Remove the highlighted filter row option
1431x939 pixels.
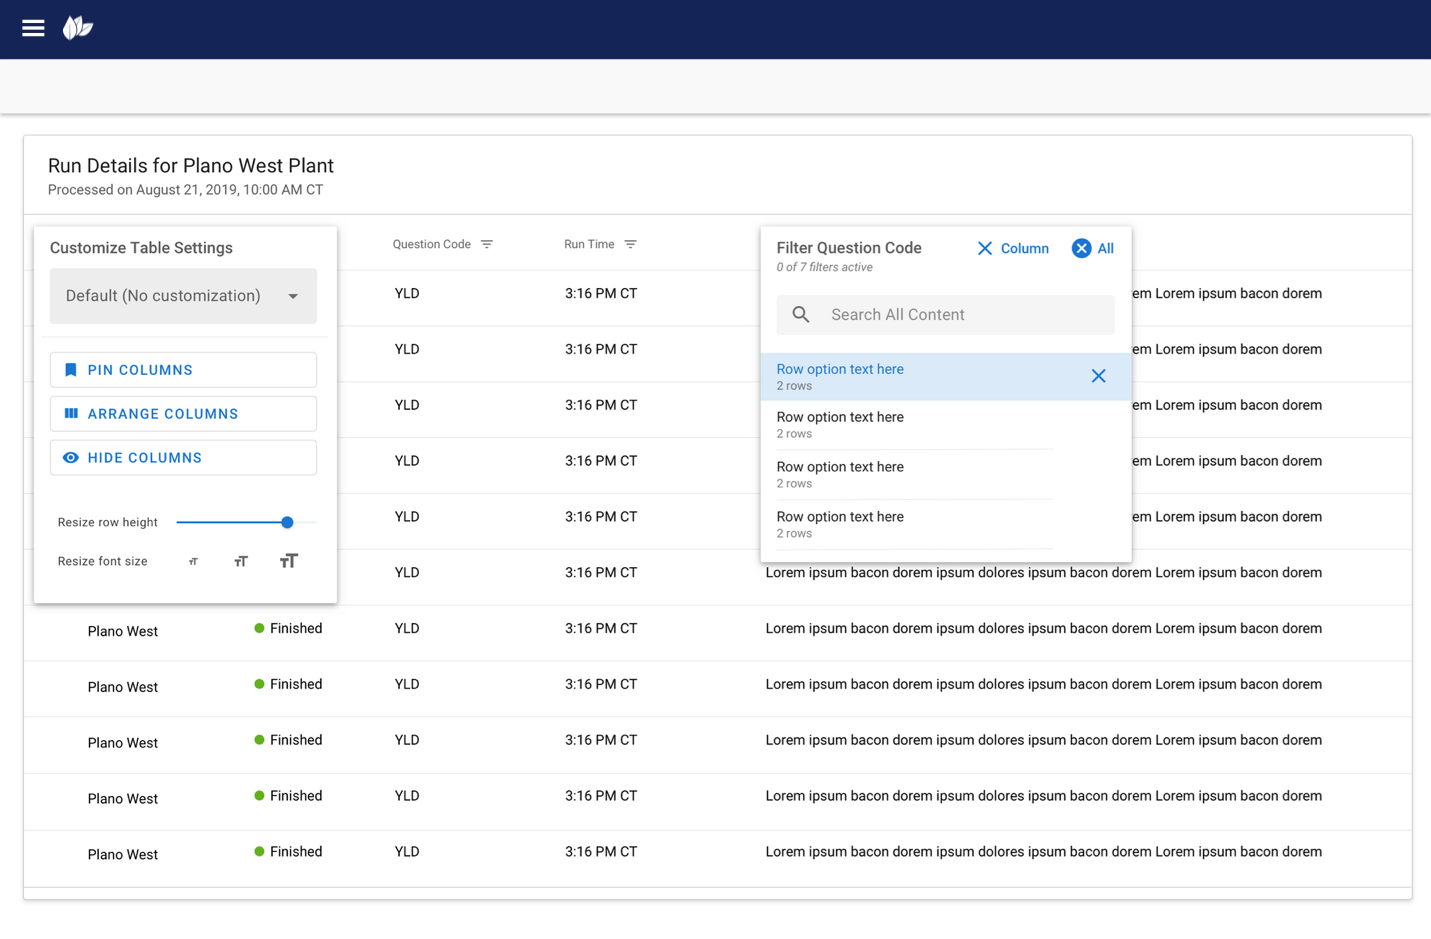coord(1098,376)
